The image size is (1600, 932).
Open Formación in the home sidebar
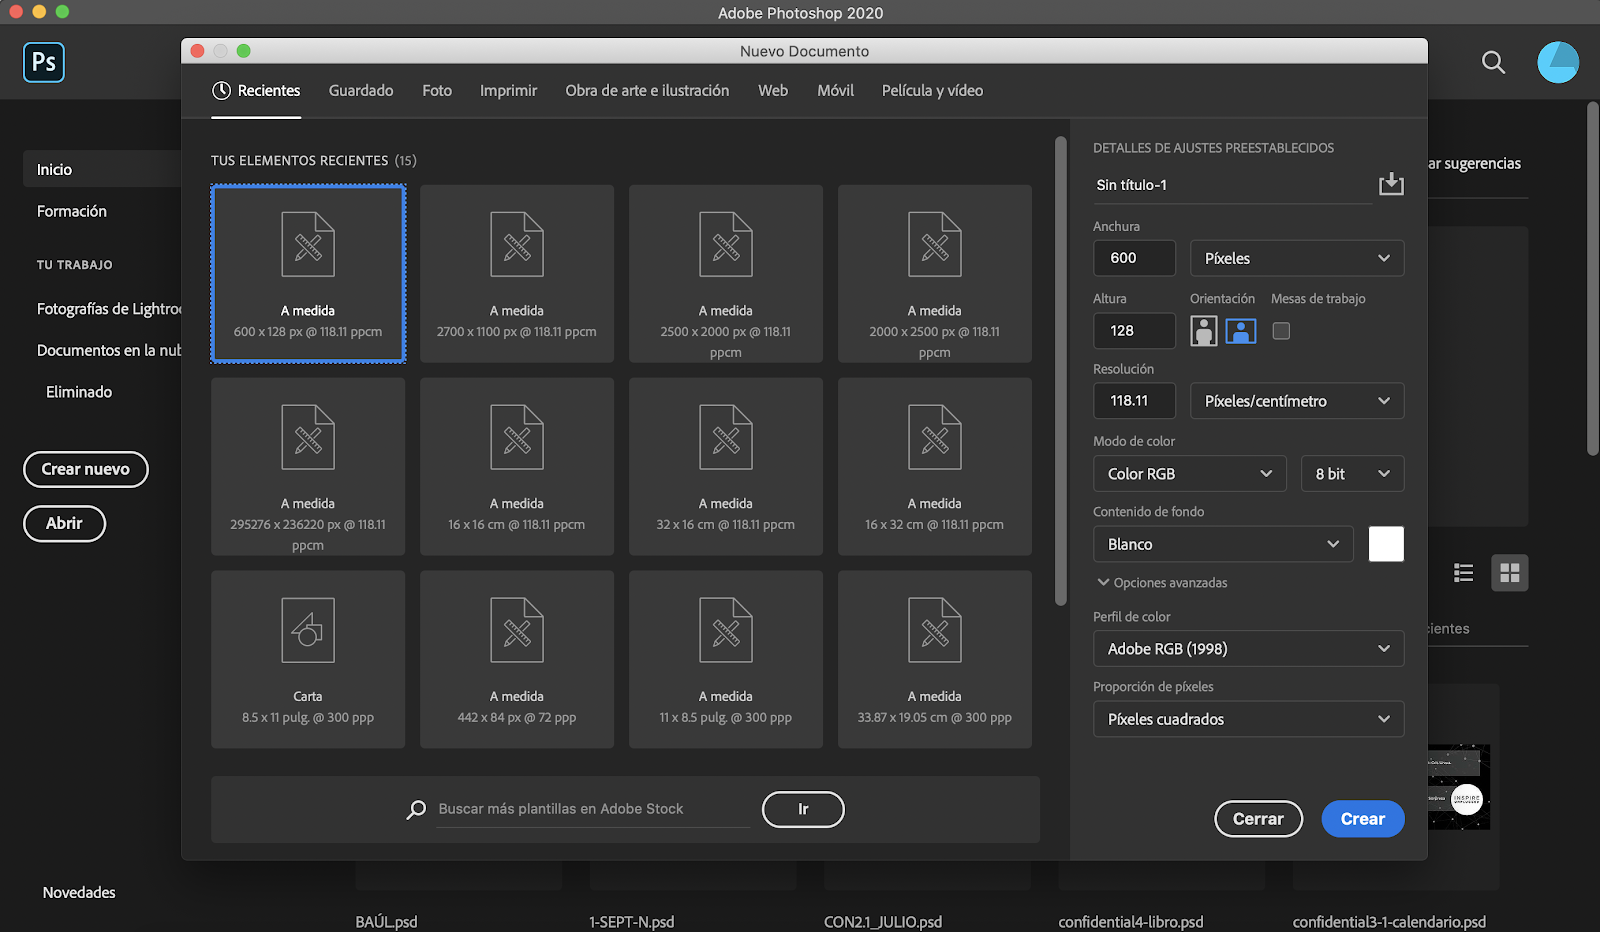[72, 211]
